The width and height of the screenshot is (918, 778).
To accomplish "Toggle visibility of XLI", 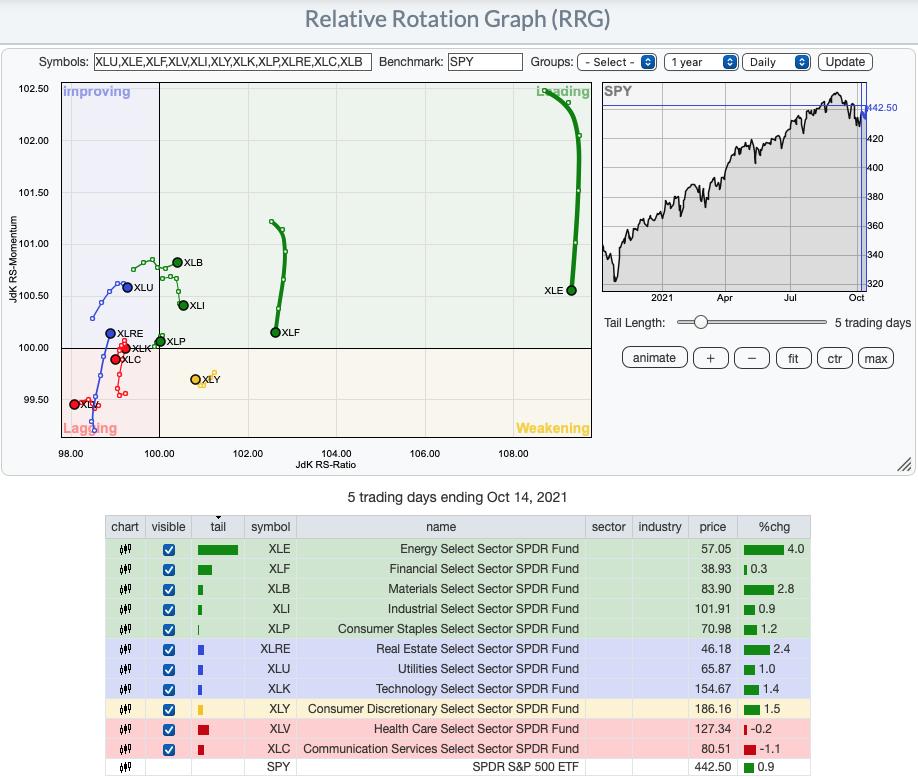I will tap(169, 609).
